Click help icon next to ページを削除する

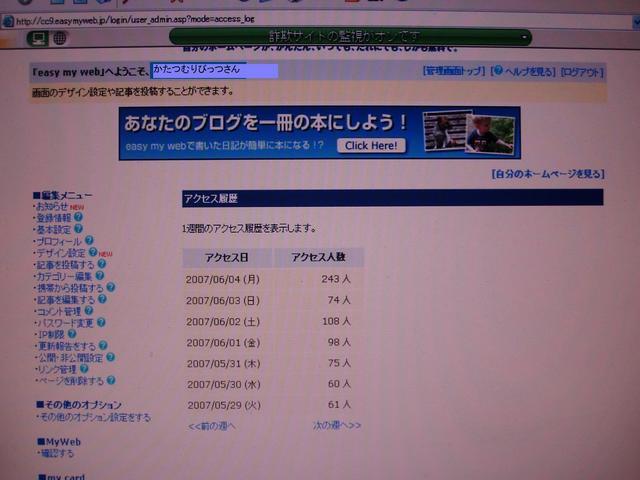(111, 381)
